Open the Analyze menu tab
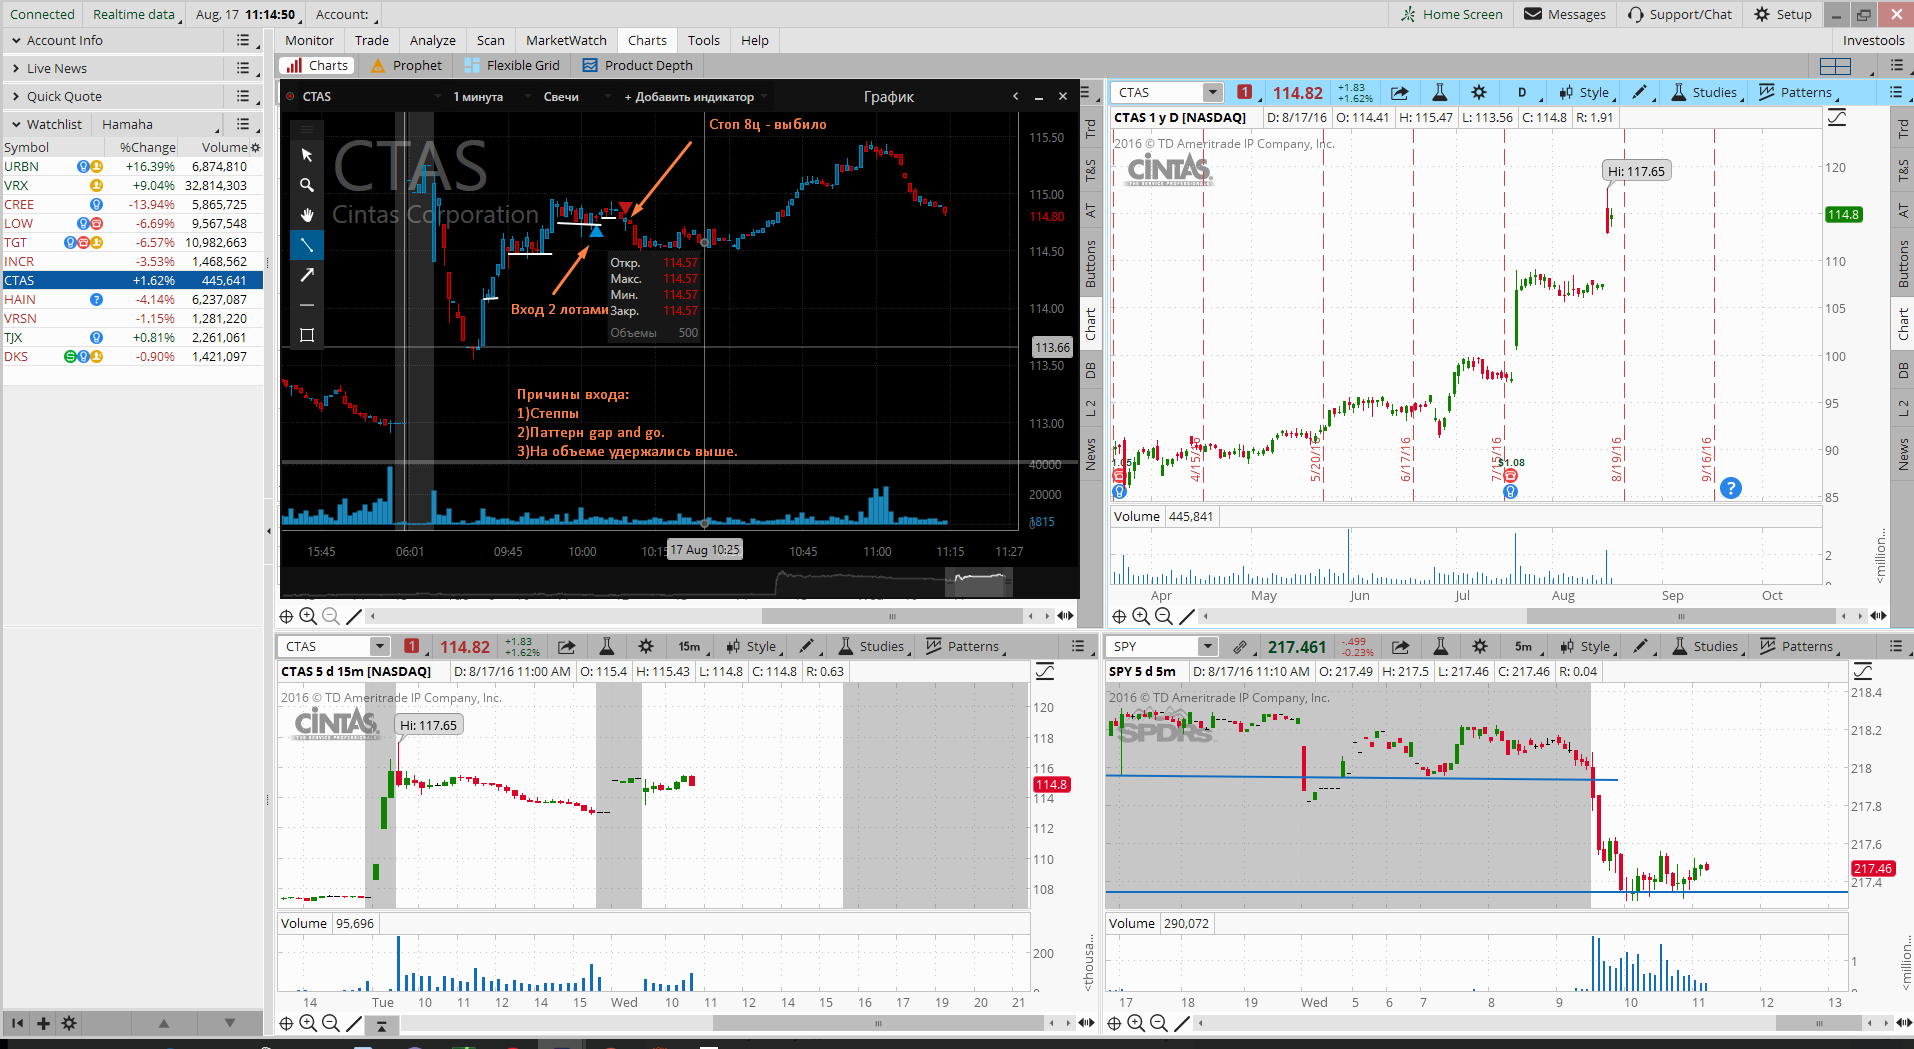 pos(433,41)
